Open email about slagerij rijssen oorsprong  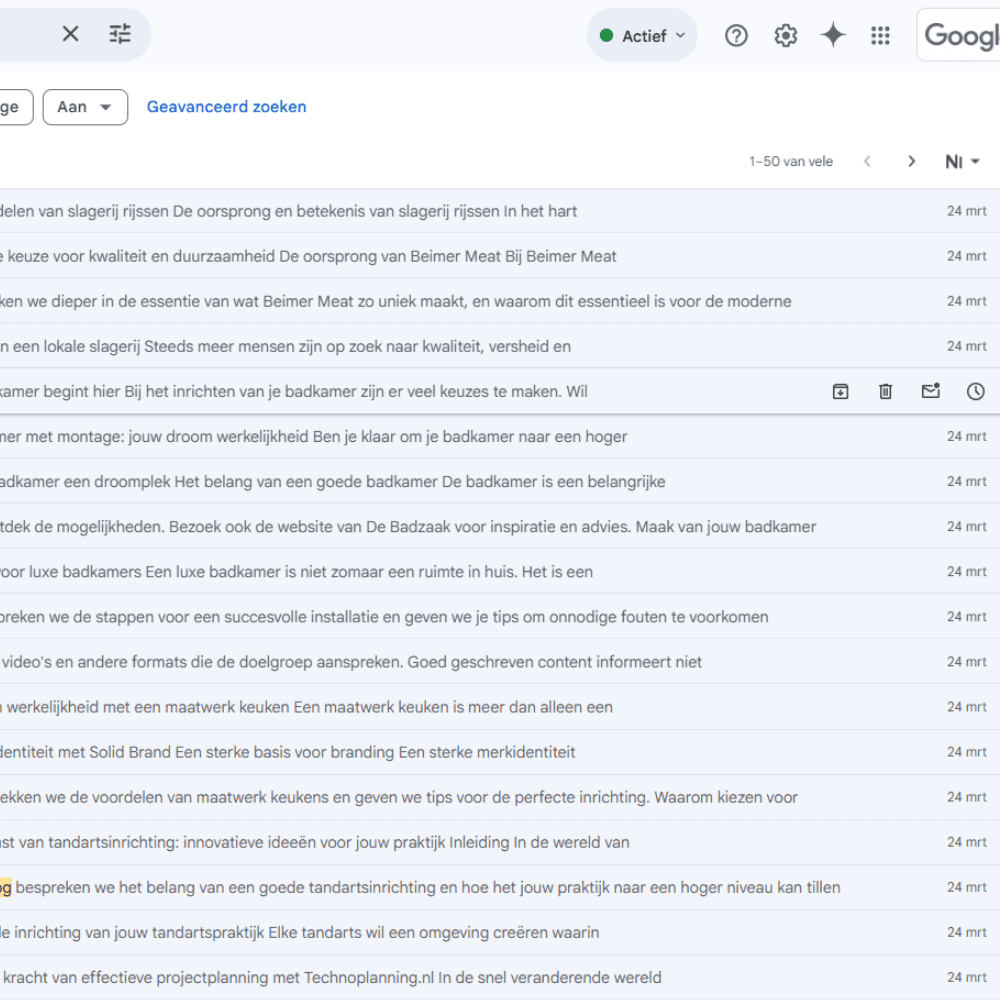point(500,211)
